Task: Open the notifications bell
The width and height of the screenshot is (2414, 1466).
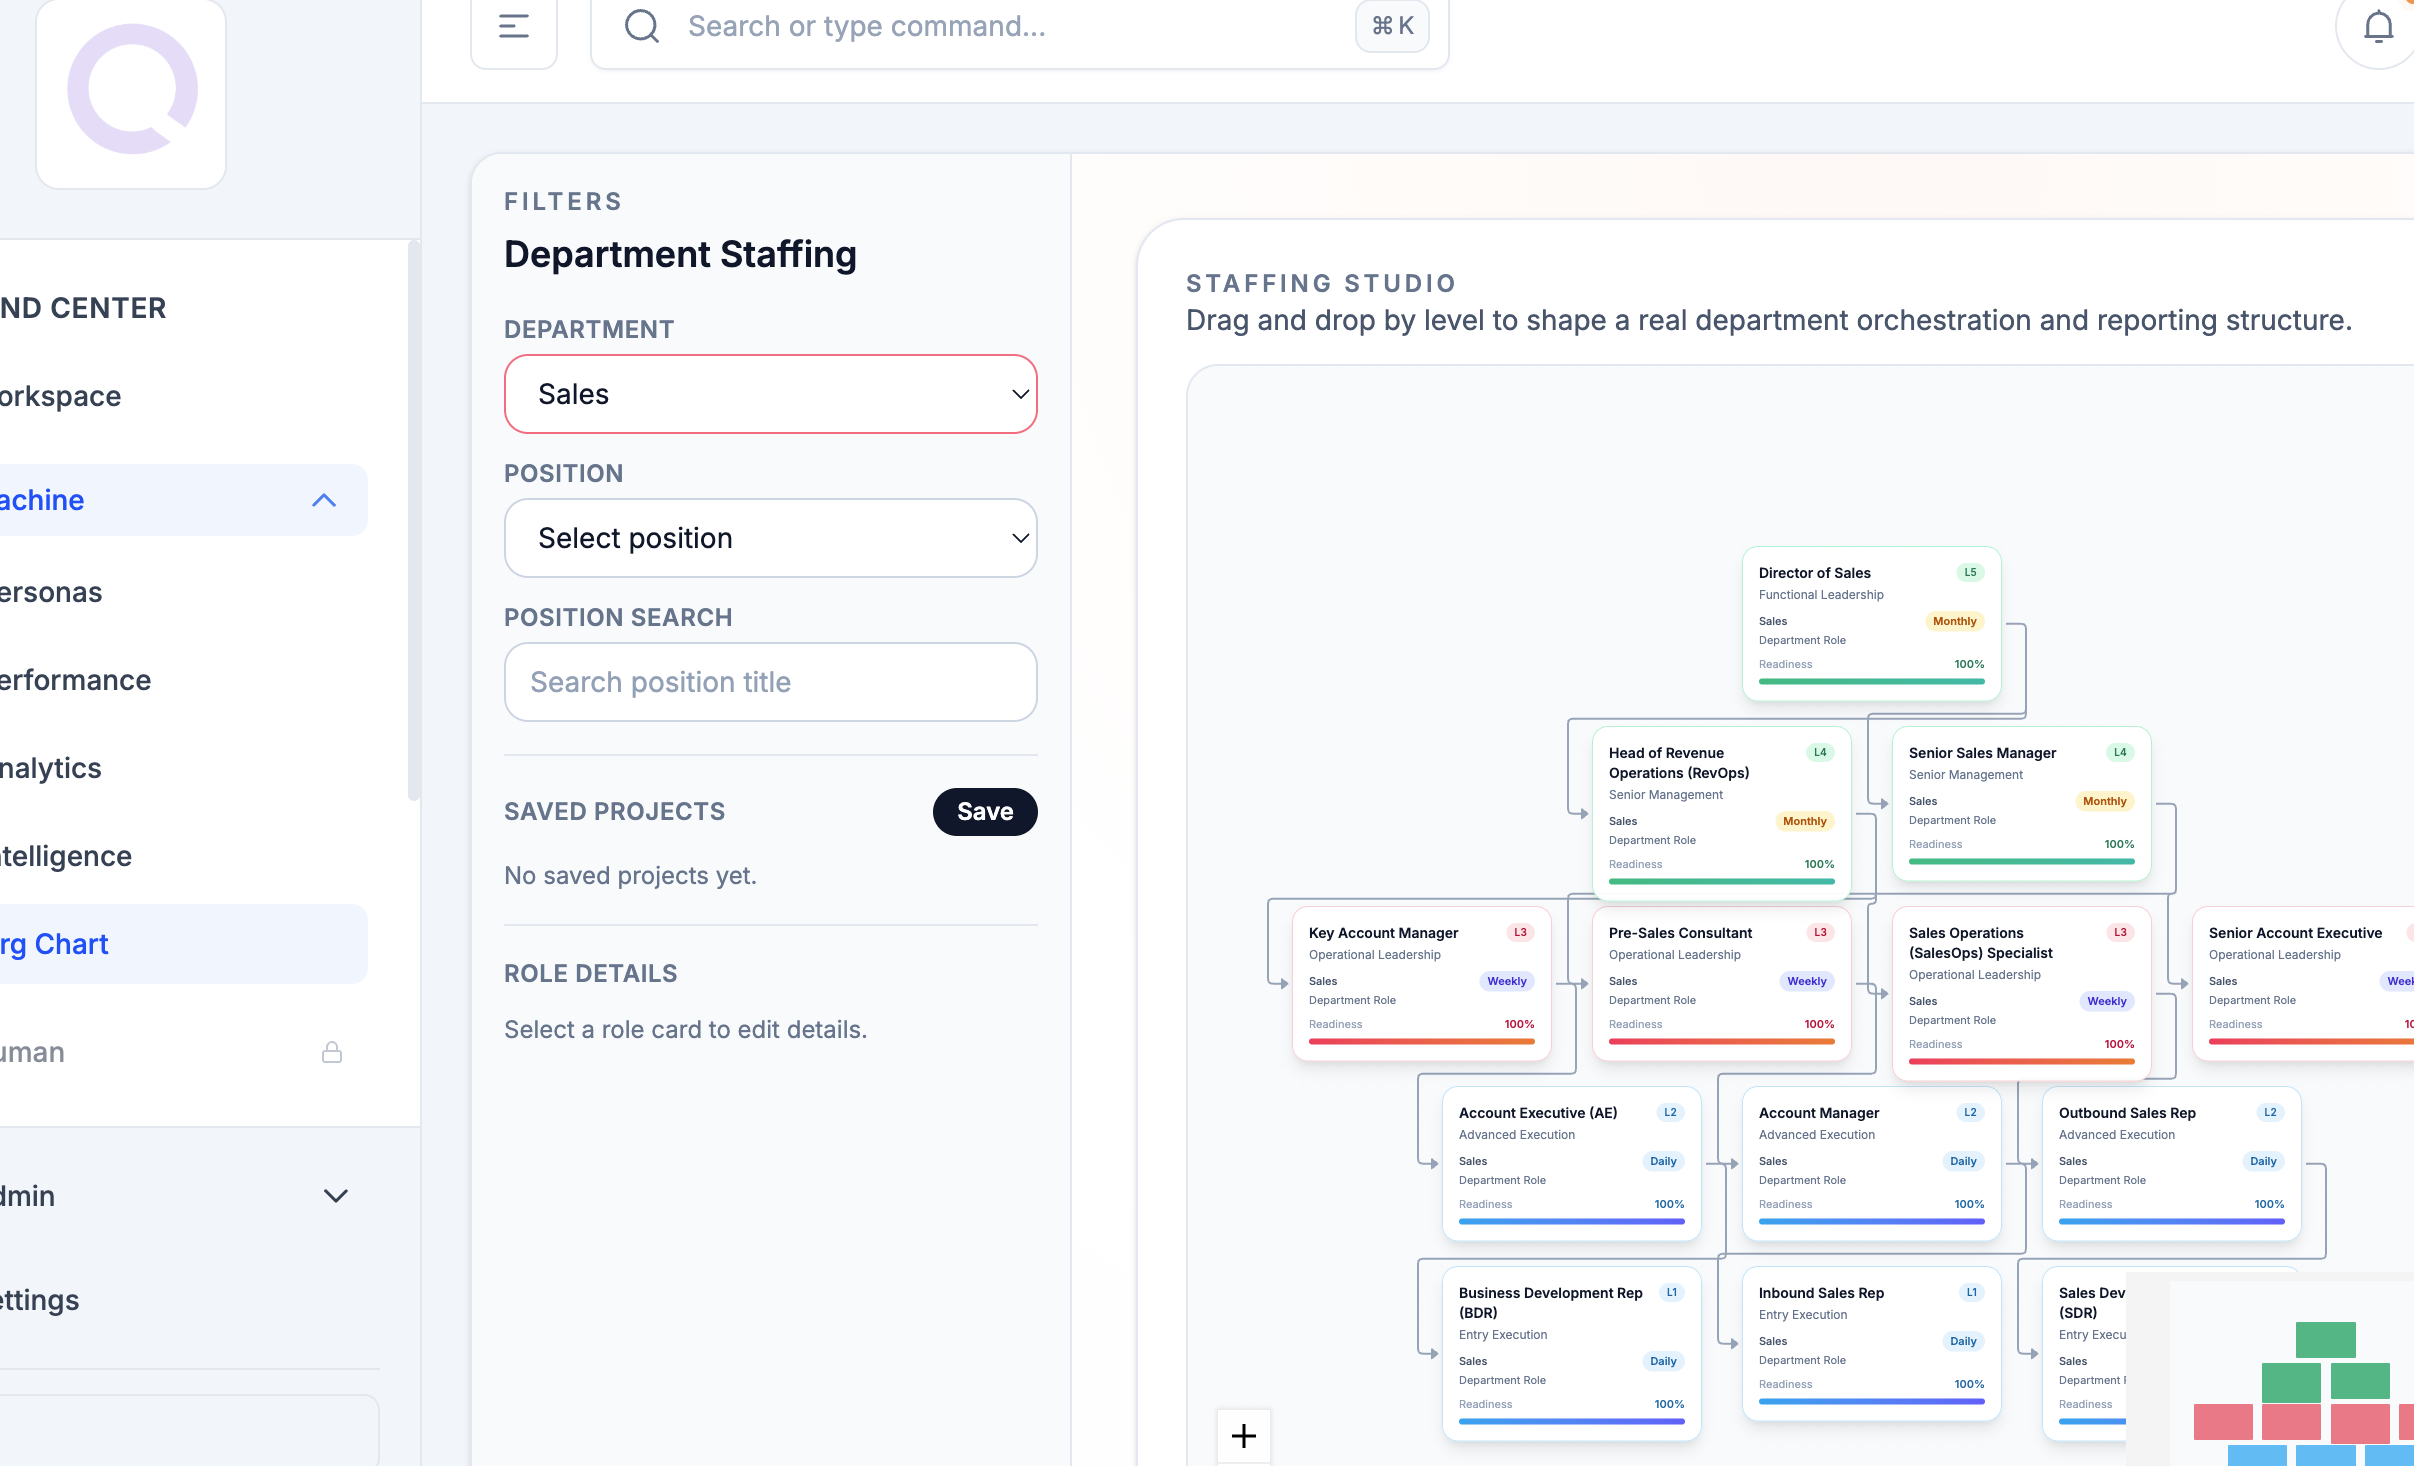Action: click(x=2377, y=26)
